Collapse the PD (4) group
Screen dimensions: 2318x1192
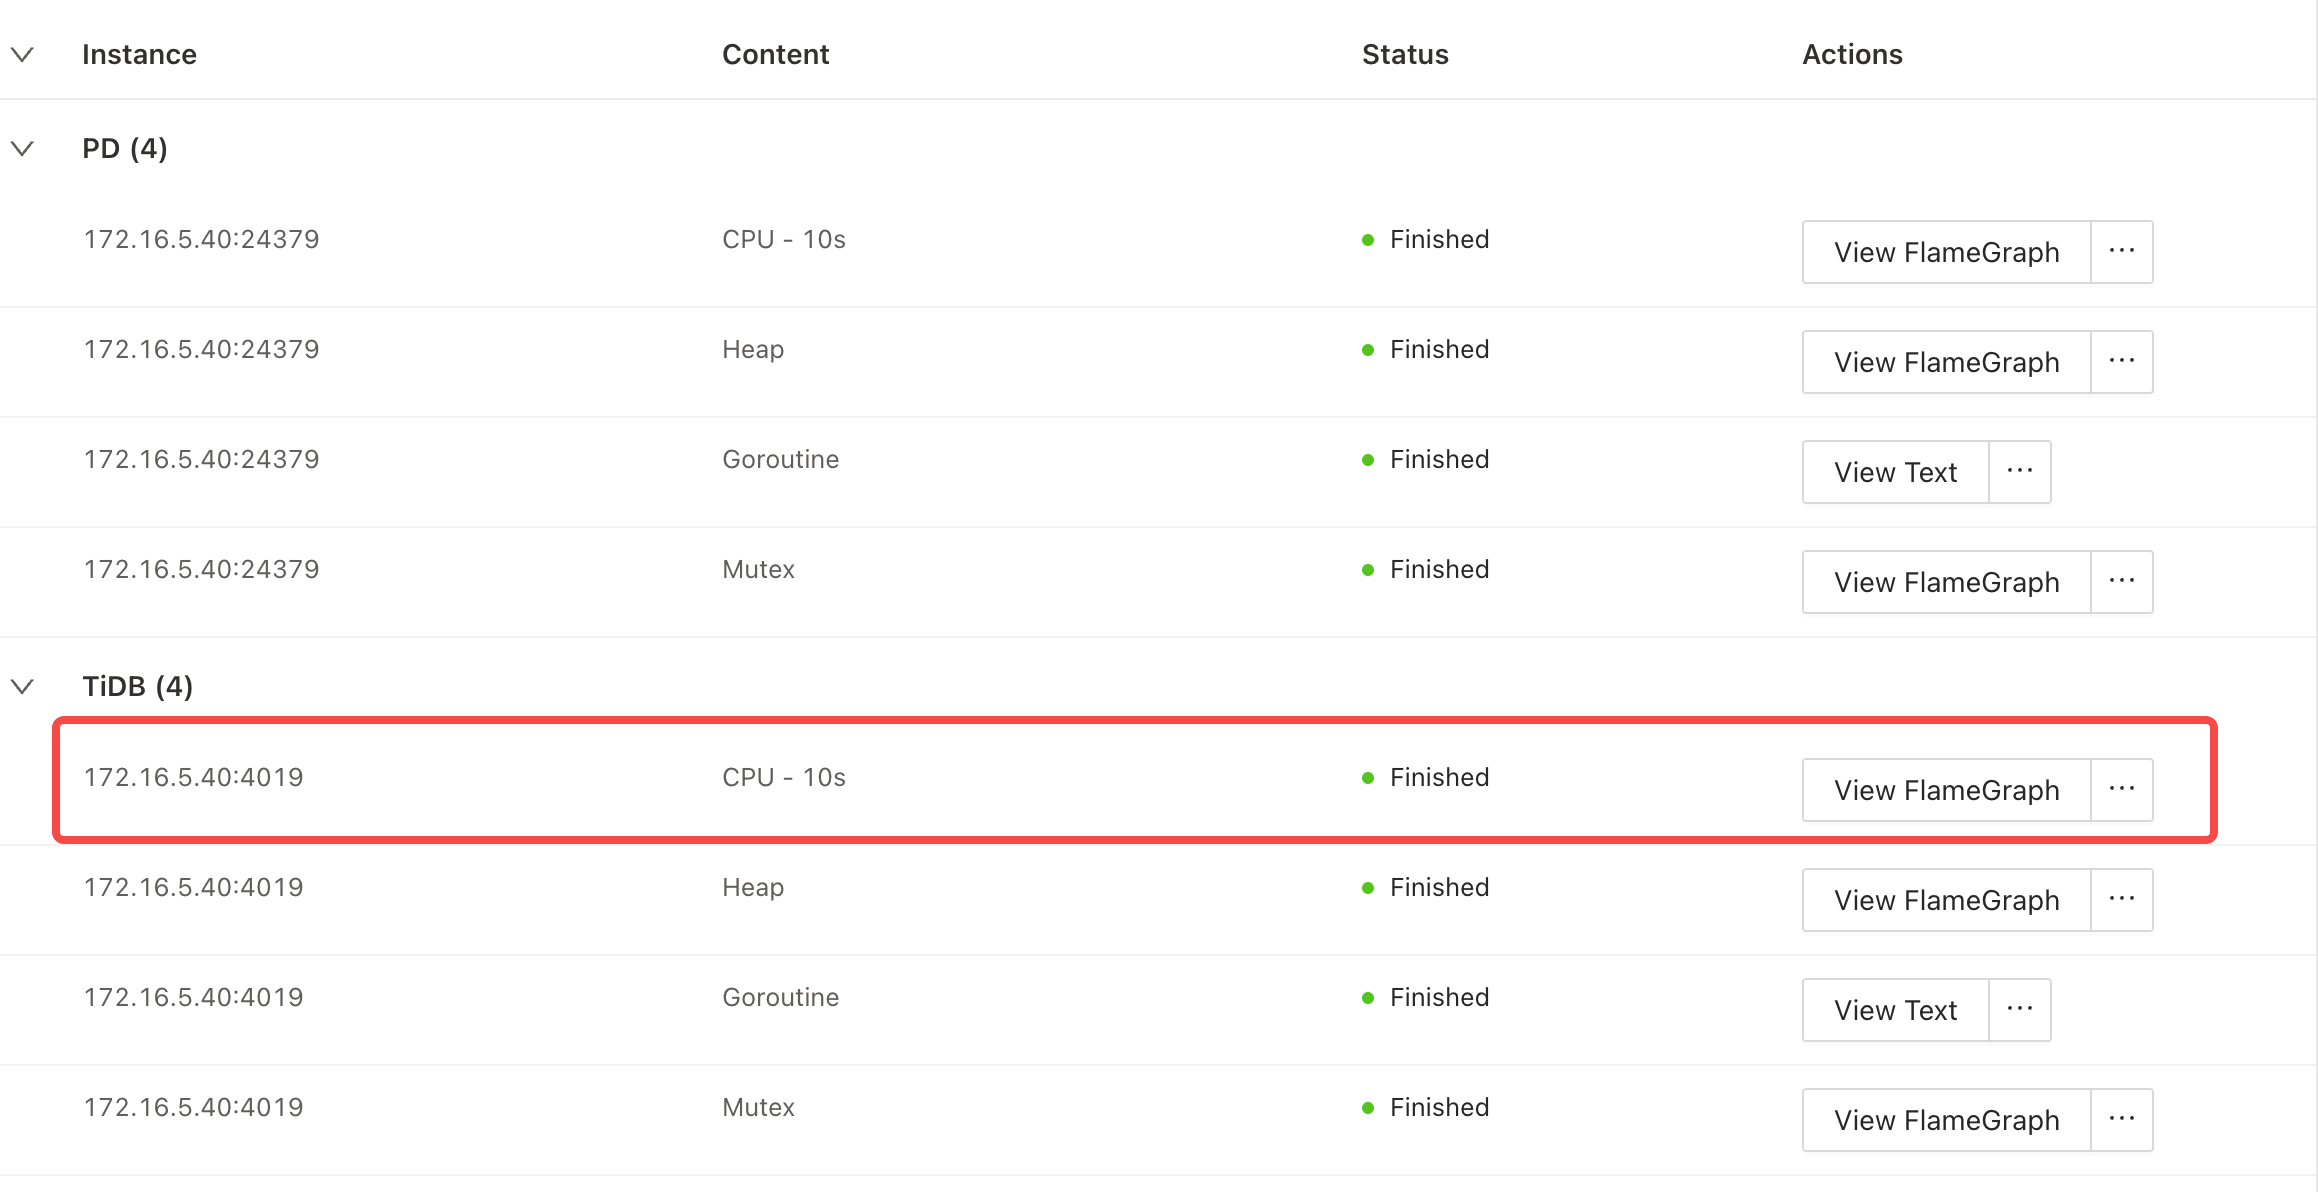(22, 149)
